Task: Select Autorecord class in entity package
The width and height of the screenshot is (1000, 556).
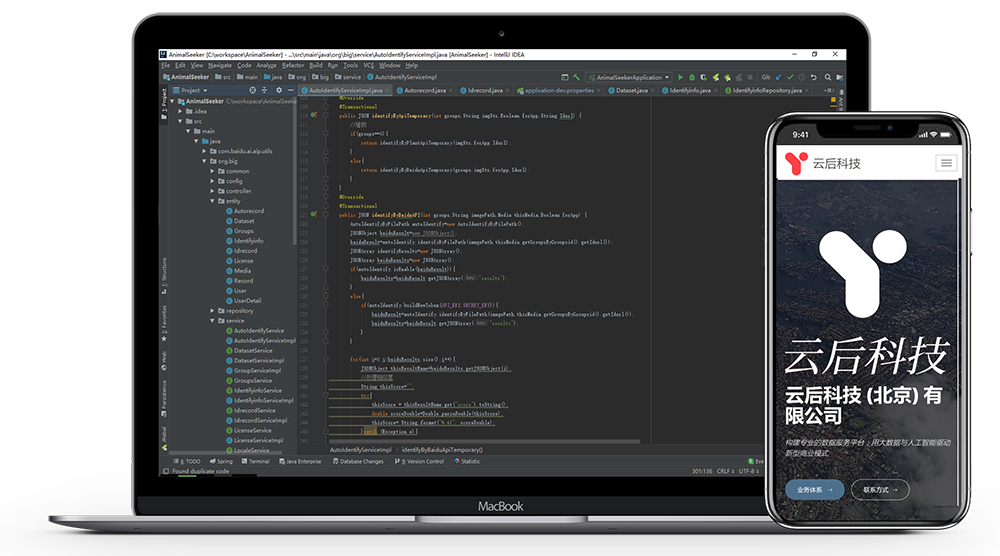Action: 244,211
